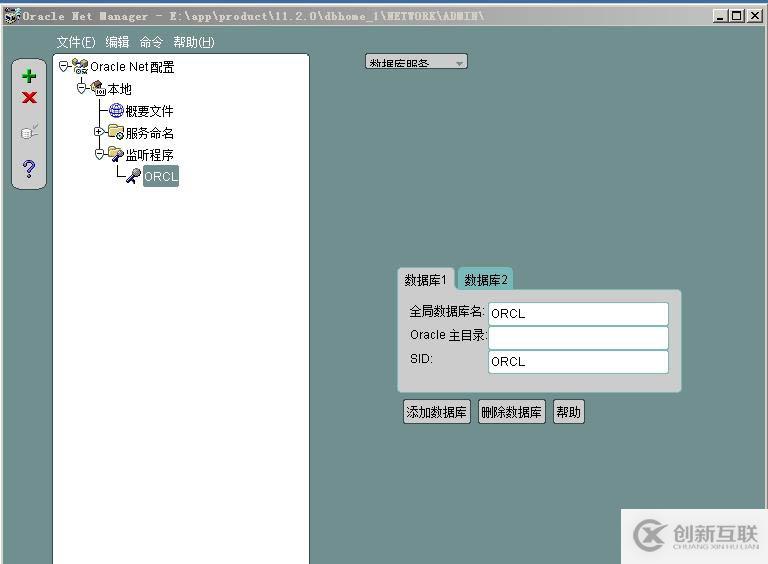Maximize the Oracle Net Manager window
The image size is (768, 564).
[737, 16]
